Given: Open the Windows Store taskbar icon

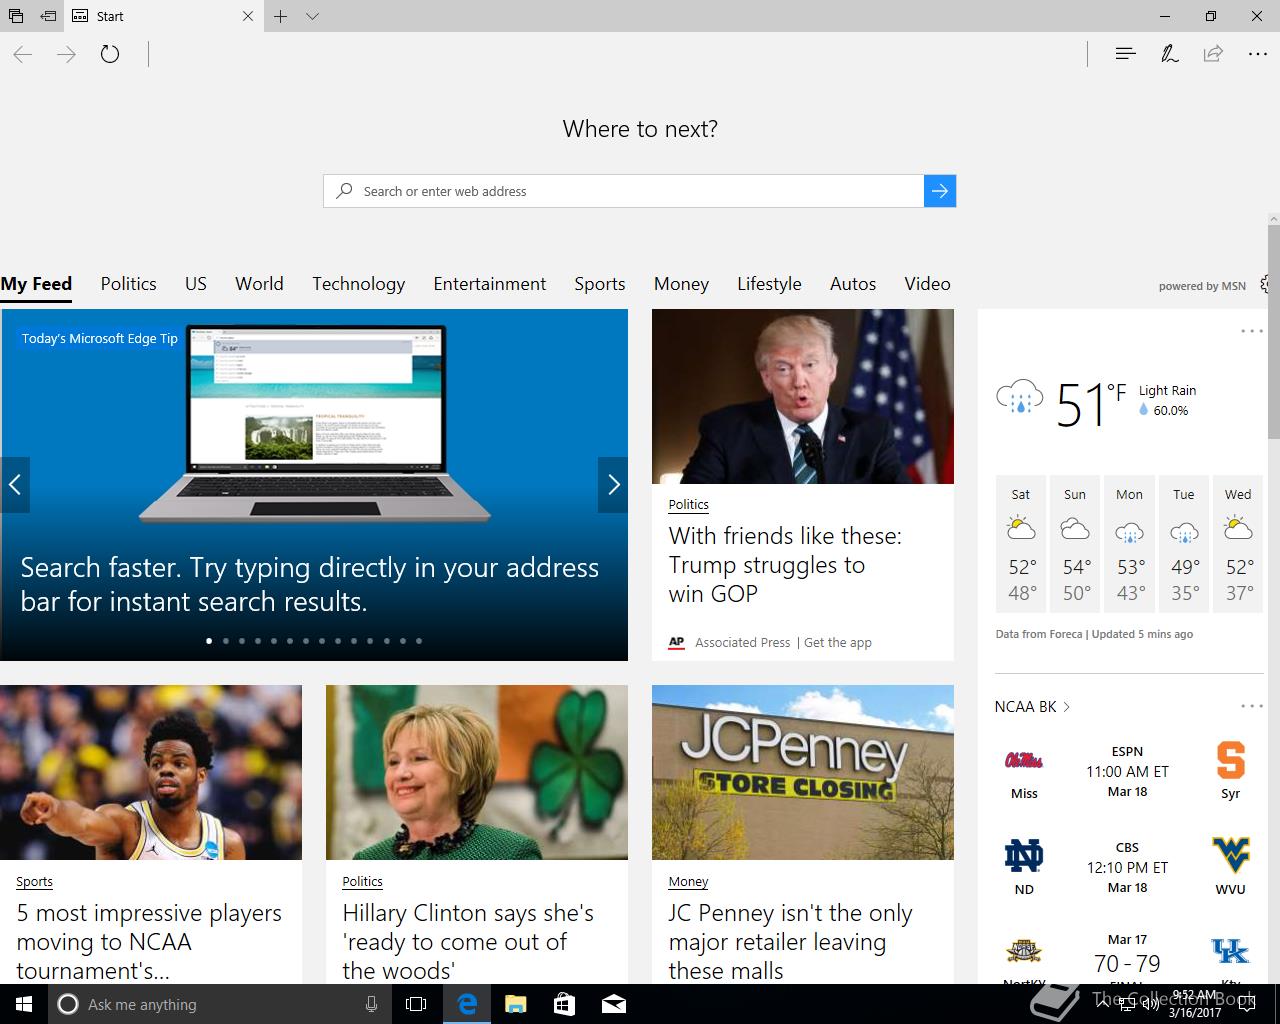Looking at the screenshot, I should pyautogui.click(x=564, y=1004).
